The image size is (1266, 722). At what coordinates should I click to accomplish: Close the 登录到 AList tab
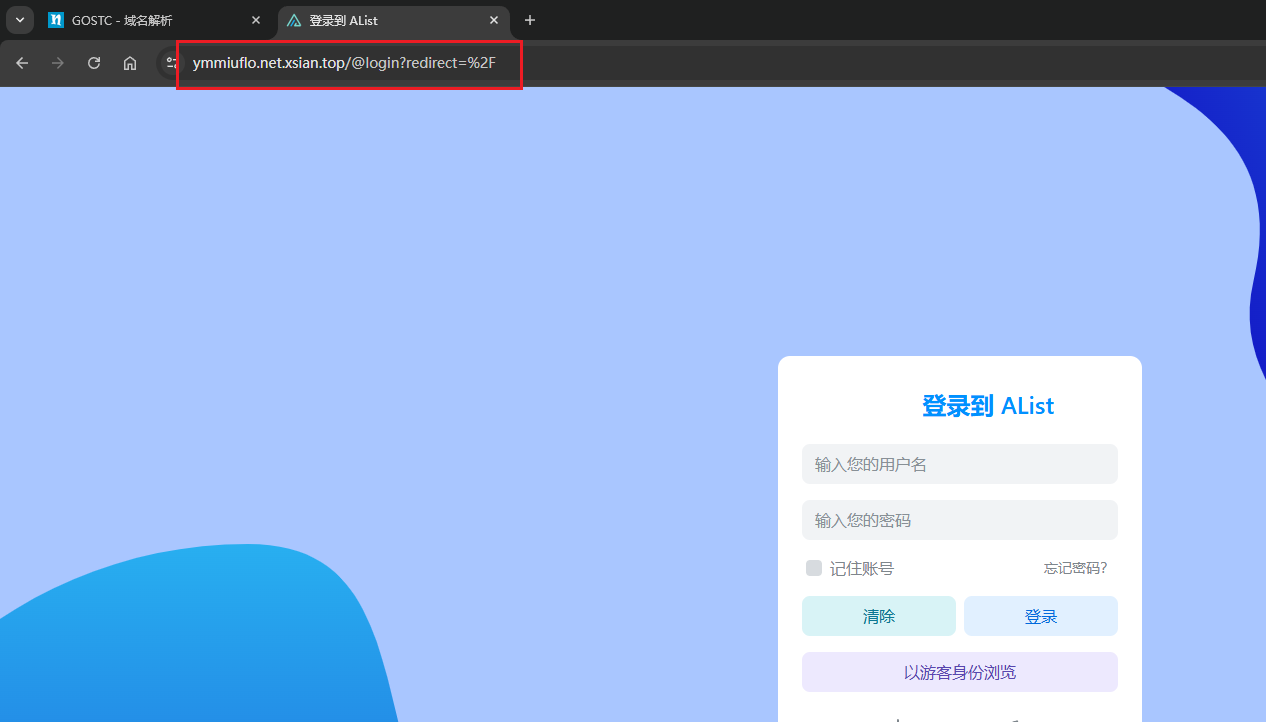click(494, 20)
